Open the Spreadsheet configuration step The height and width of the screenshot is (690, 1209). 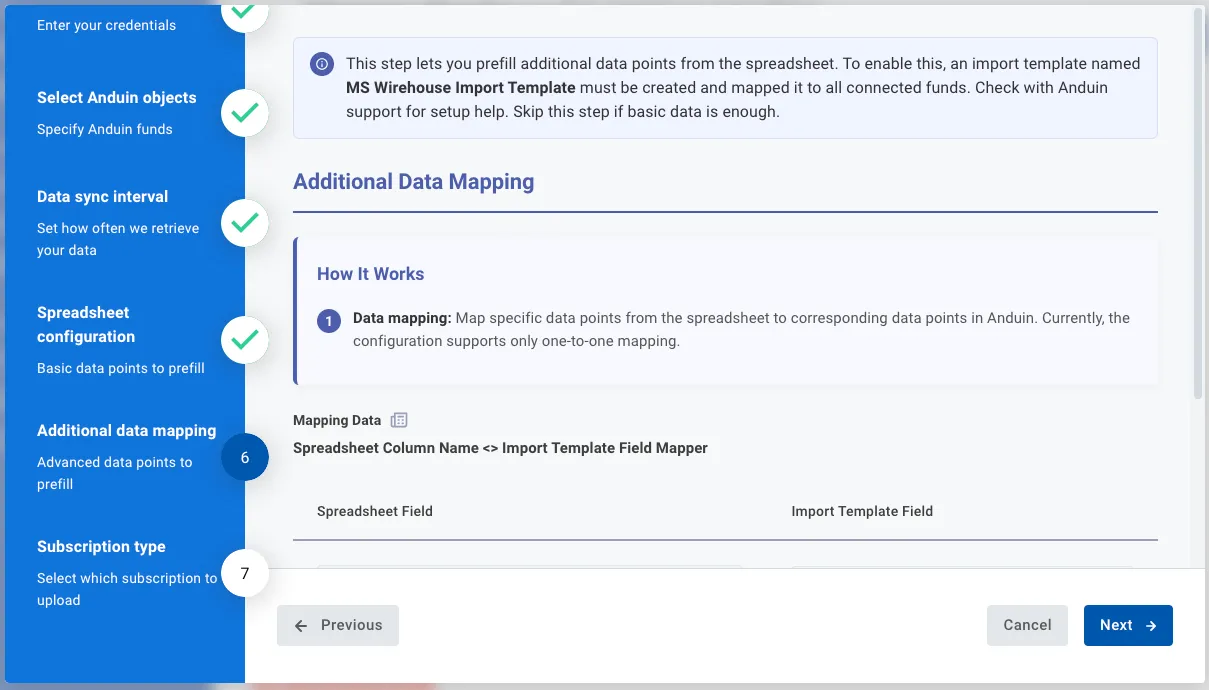click(x=86, y=325)
